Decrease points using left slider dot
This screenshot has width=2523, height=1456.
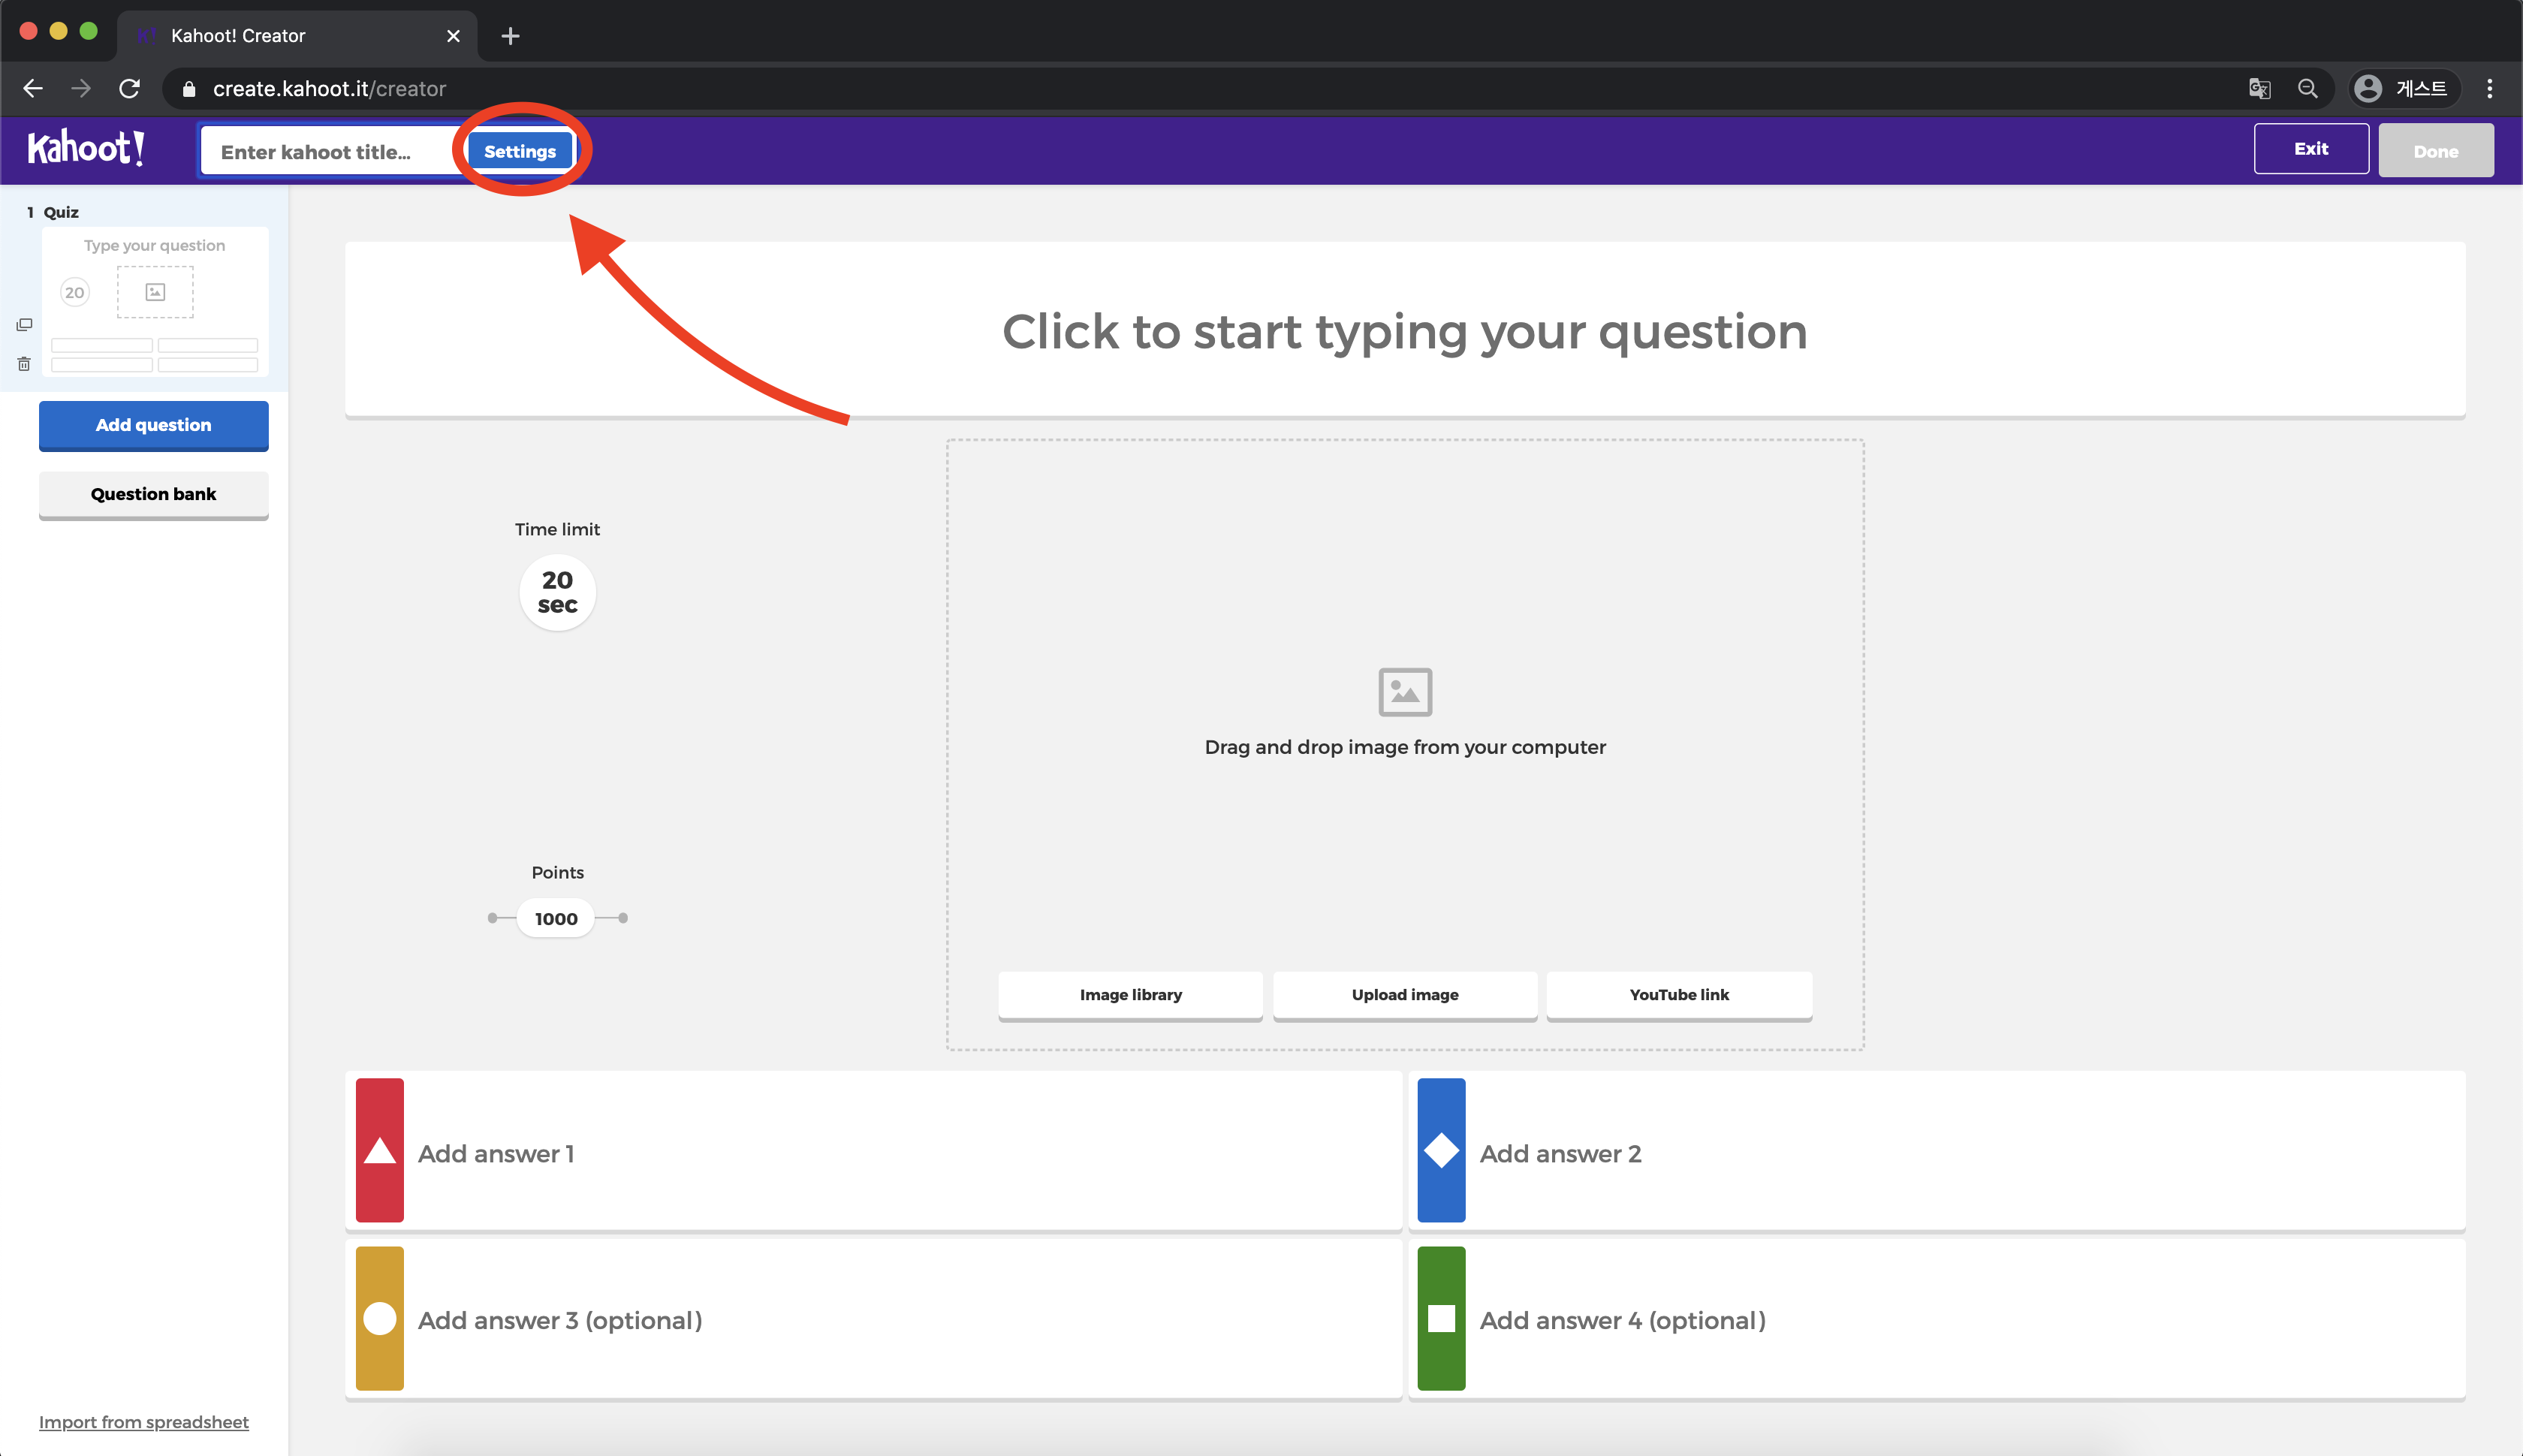pos(492,918)
